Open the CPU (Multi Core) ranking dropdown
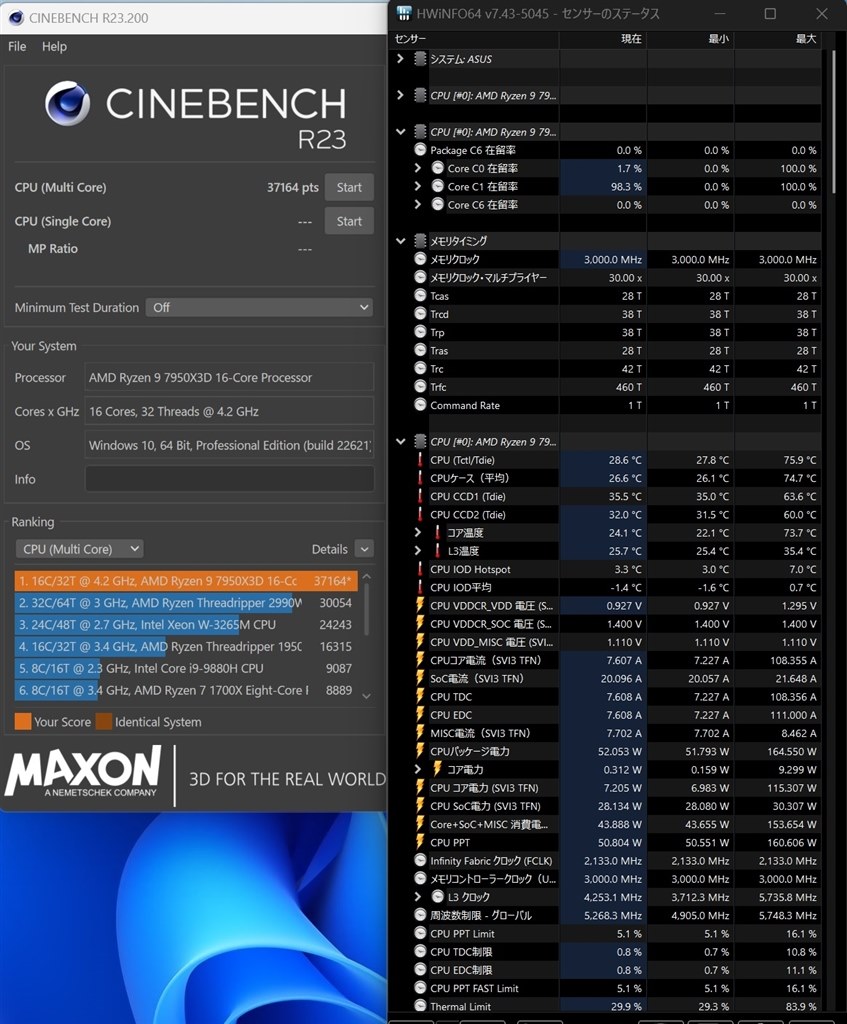This screenshot has height=1024, width=847. pyautogui.click(x=80, y=549)
